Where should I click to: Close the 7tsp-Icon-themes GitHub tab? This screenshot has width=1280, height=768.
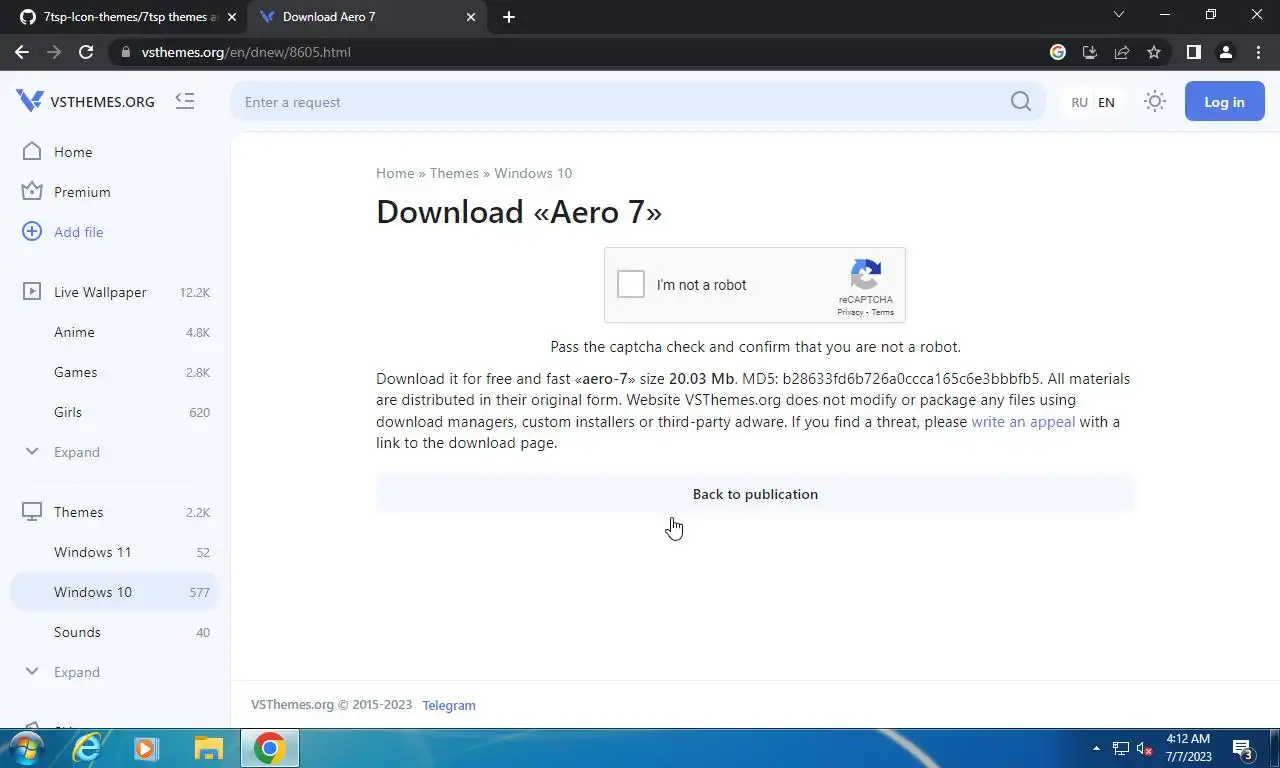[x=232, y=17]
